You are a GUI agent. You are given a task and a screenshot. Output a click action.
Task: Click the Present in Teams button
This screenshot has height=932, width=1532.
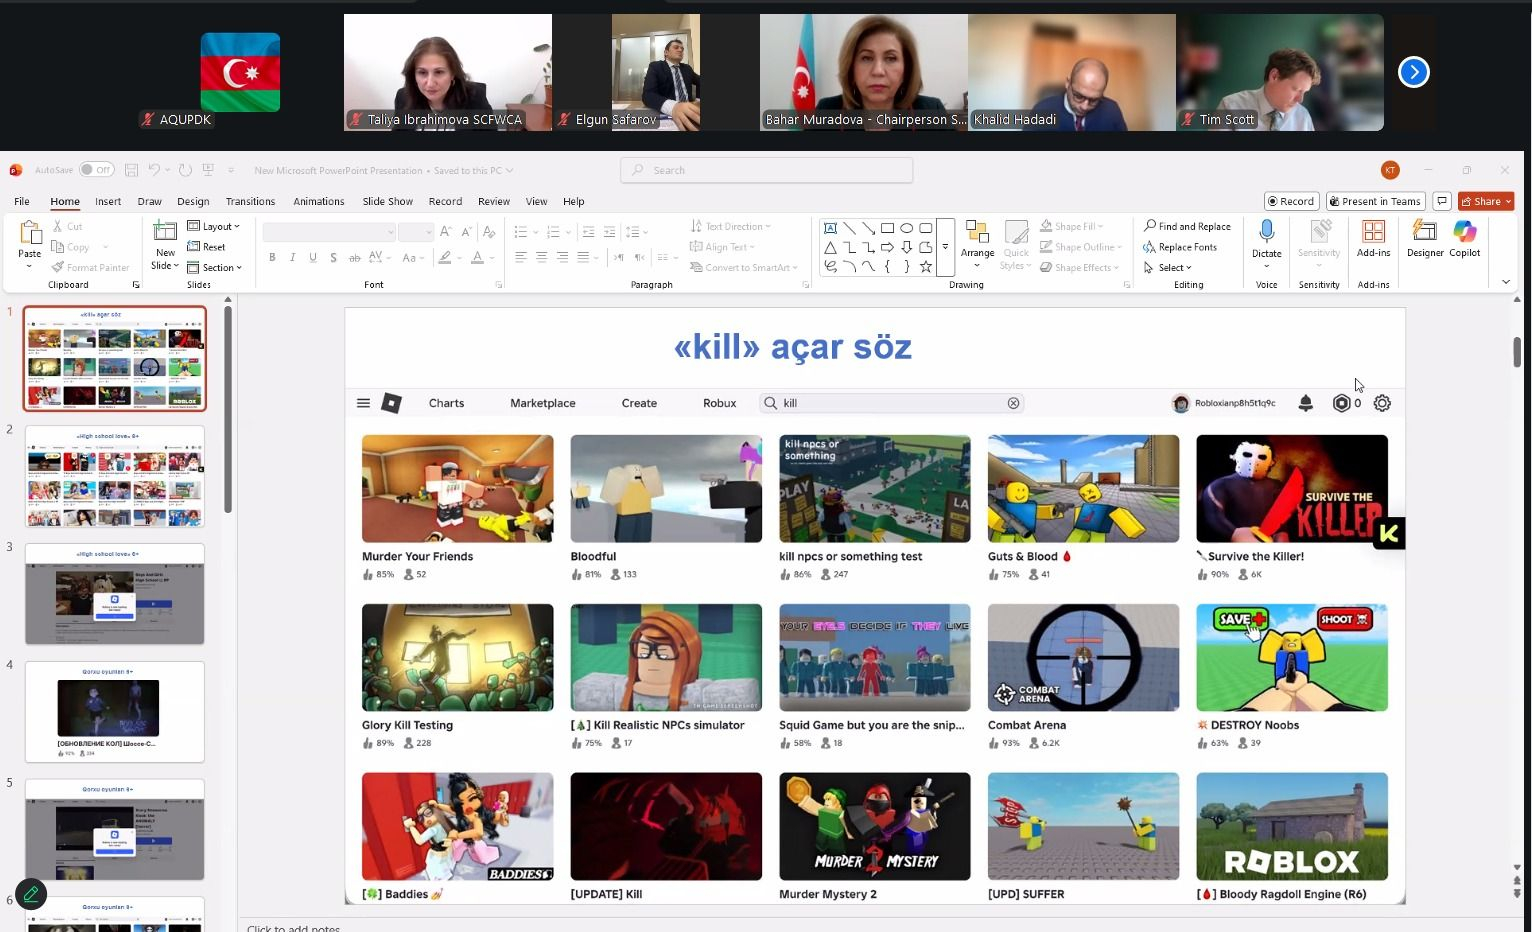(1375, 201)
